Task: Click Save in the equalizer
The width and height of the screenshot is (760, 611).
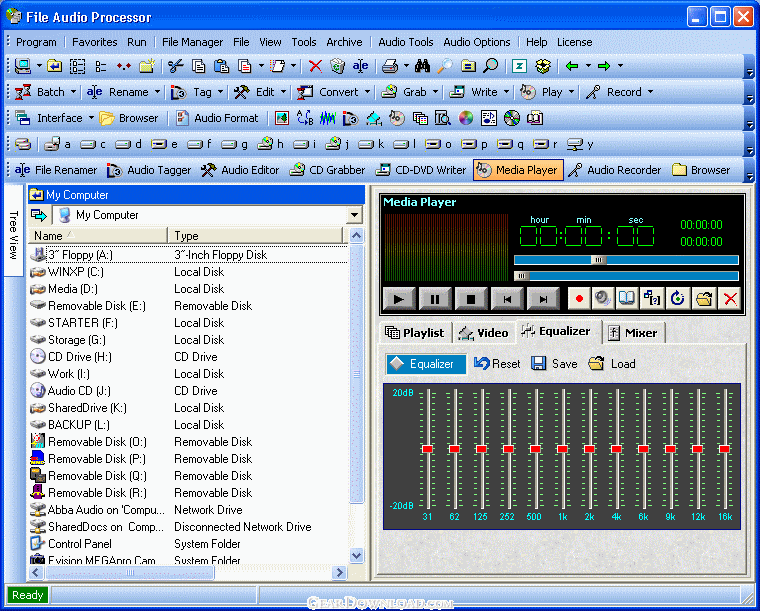Action: click(554, 364)
